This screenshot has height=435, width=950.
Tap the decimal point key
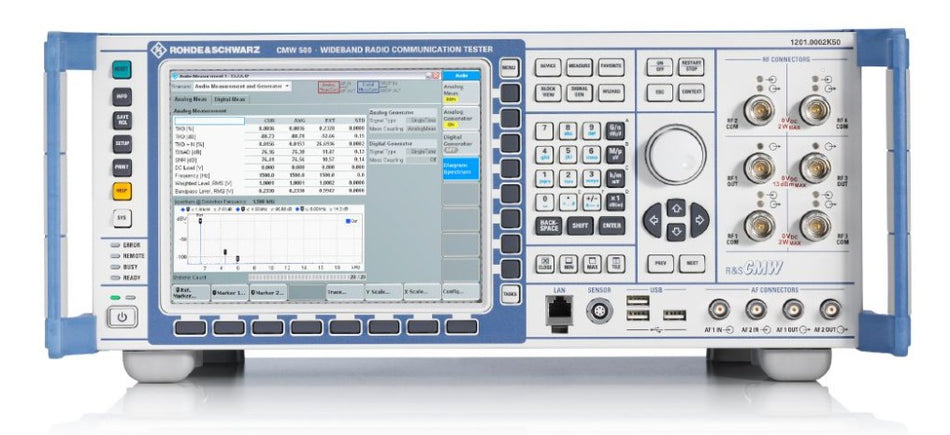(568, 202)
